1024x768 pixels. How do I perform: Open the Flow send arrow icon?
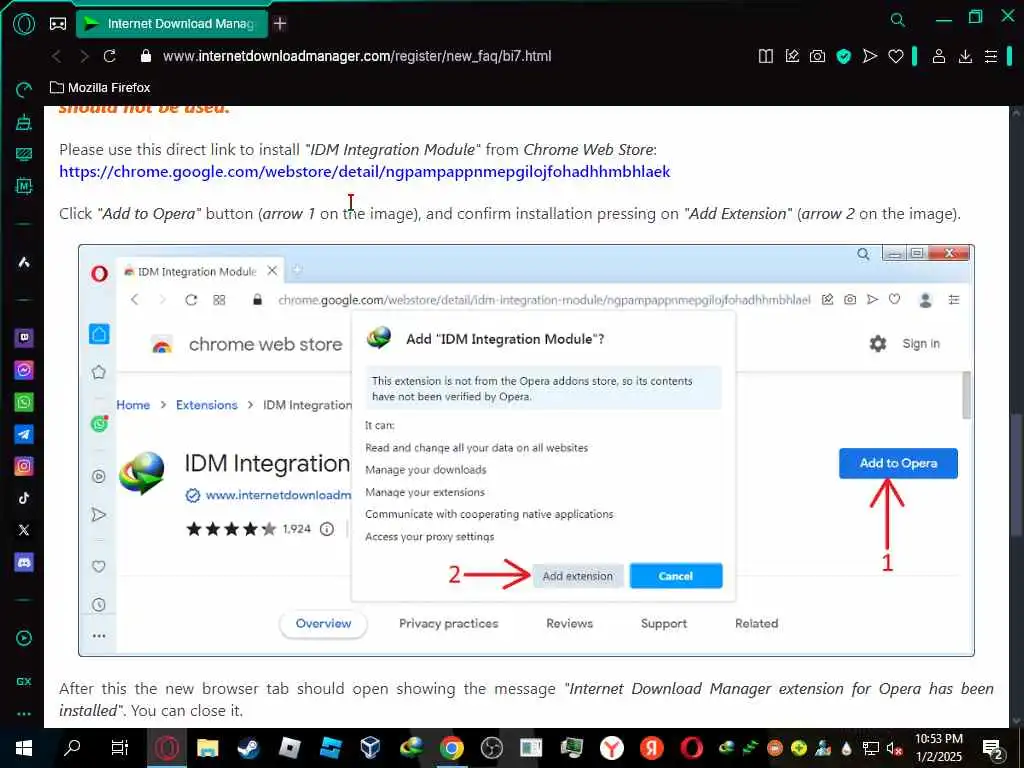pos(870,56)
